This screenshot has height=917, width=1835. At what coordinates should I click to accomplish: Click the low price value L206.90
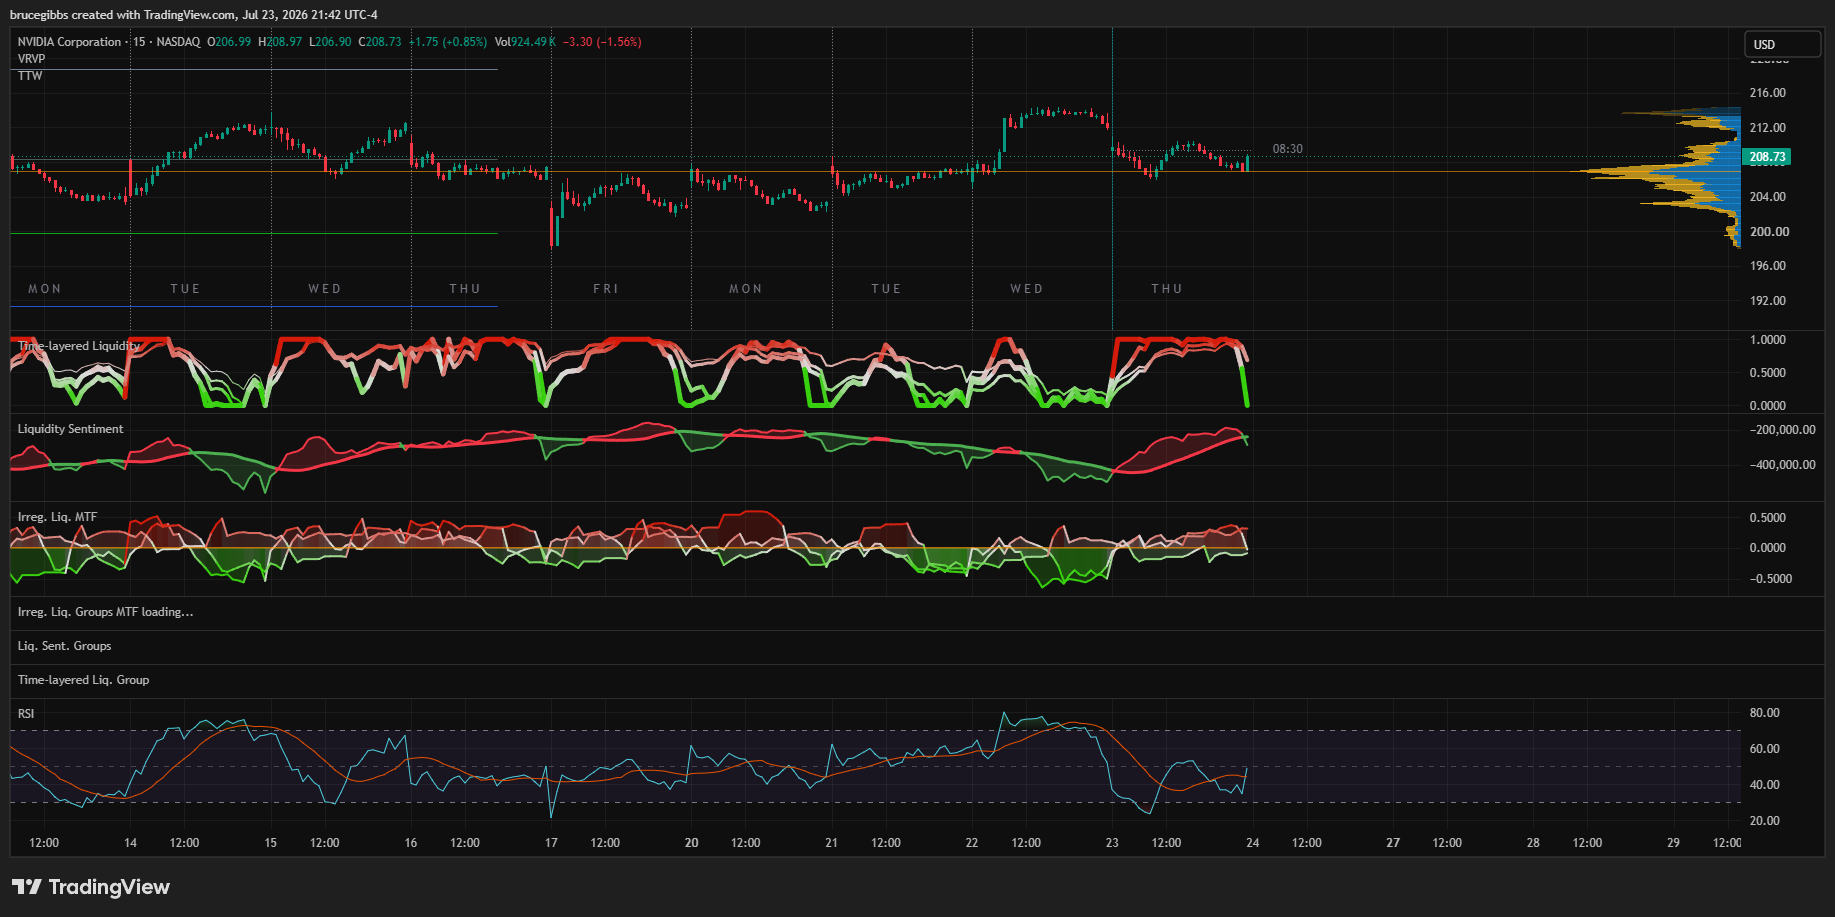[330, 42]
